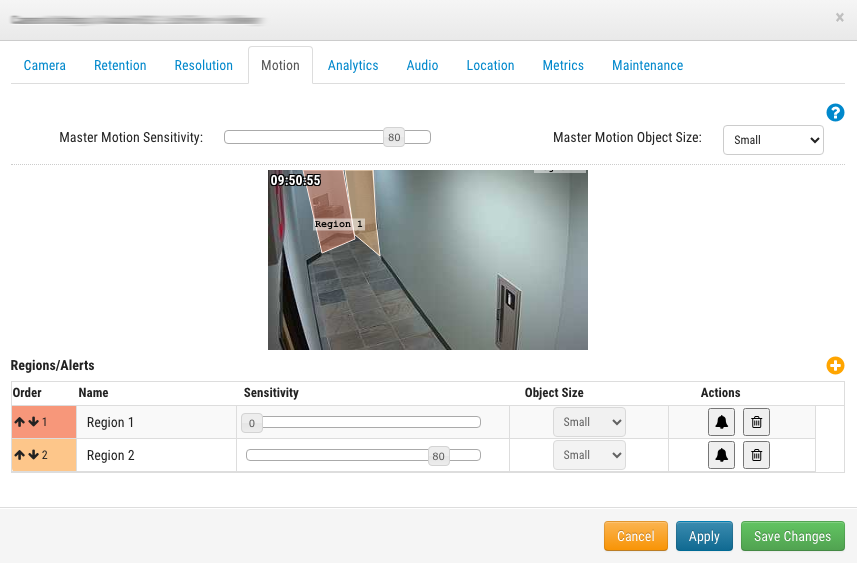Open Master Motion Object Size dropdown
The image size is (857, 563).
(772, 140)
